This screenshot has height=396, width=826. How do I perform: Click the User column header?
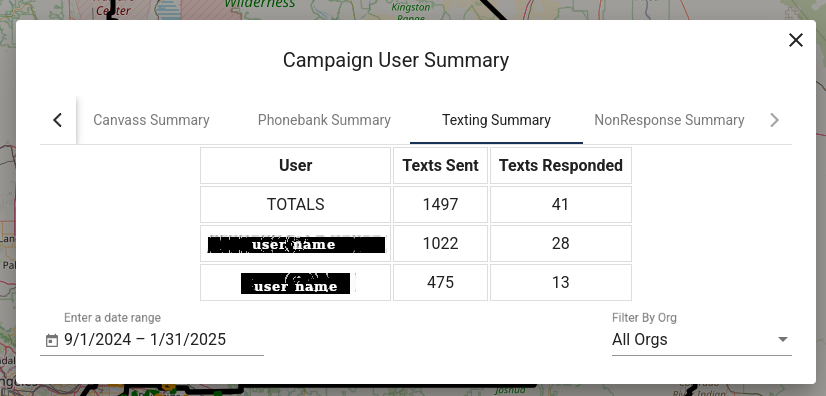(x=296, y=165)
